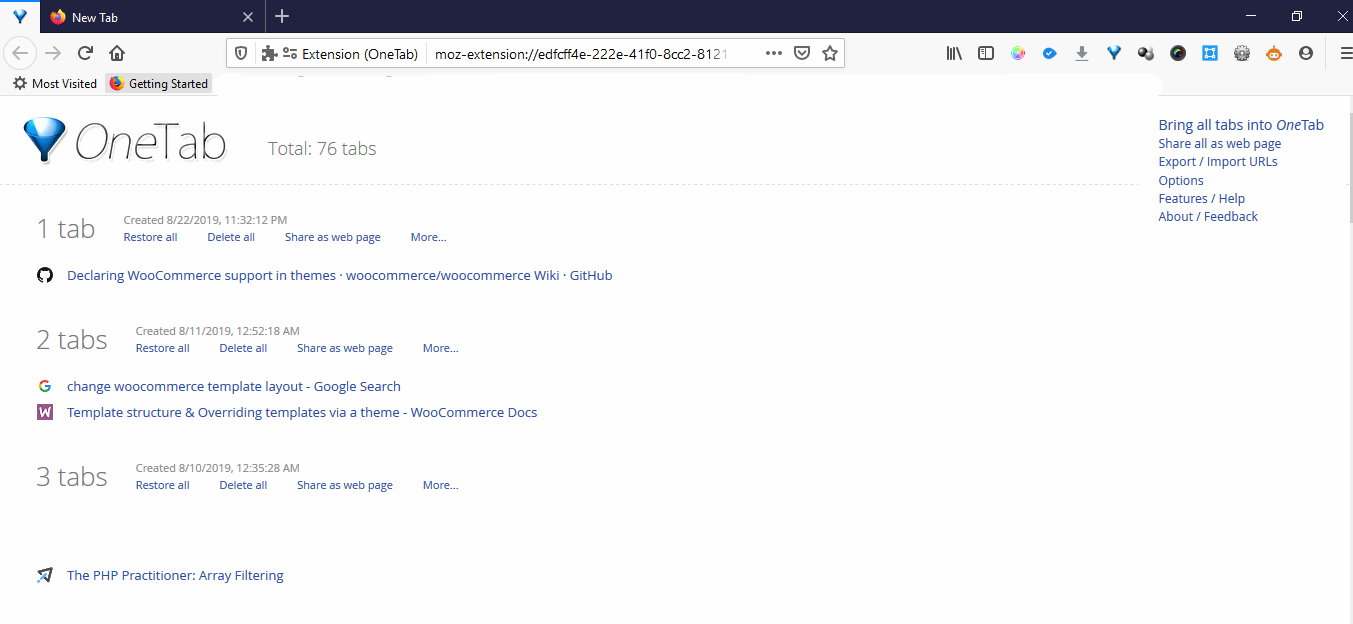Open the Firefox account profile icon
1353x624 pixels.
[x=1305, y=53]
